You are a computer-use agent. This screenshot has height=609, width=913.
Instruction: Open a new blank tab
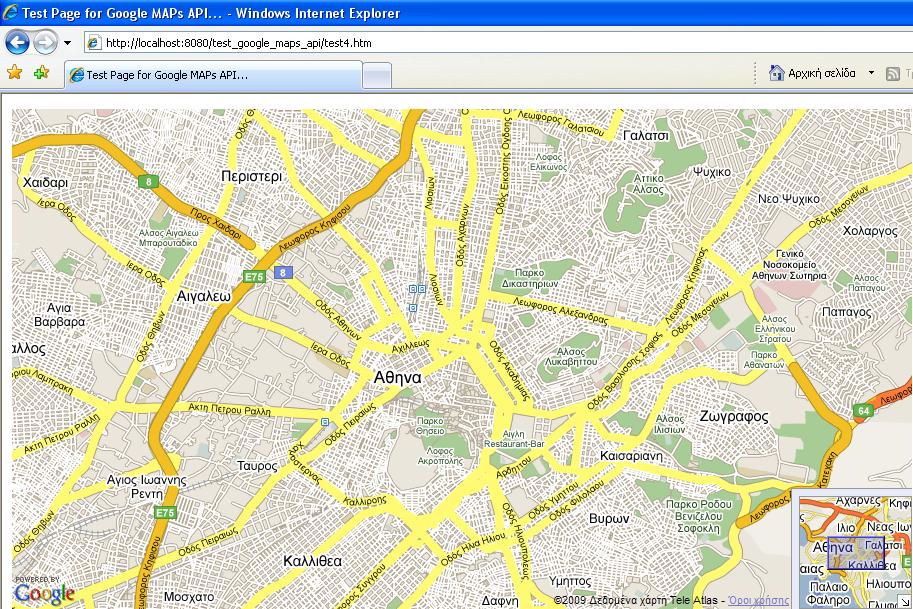click(377, 76)
